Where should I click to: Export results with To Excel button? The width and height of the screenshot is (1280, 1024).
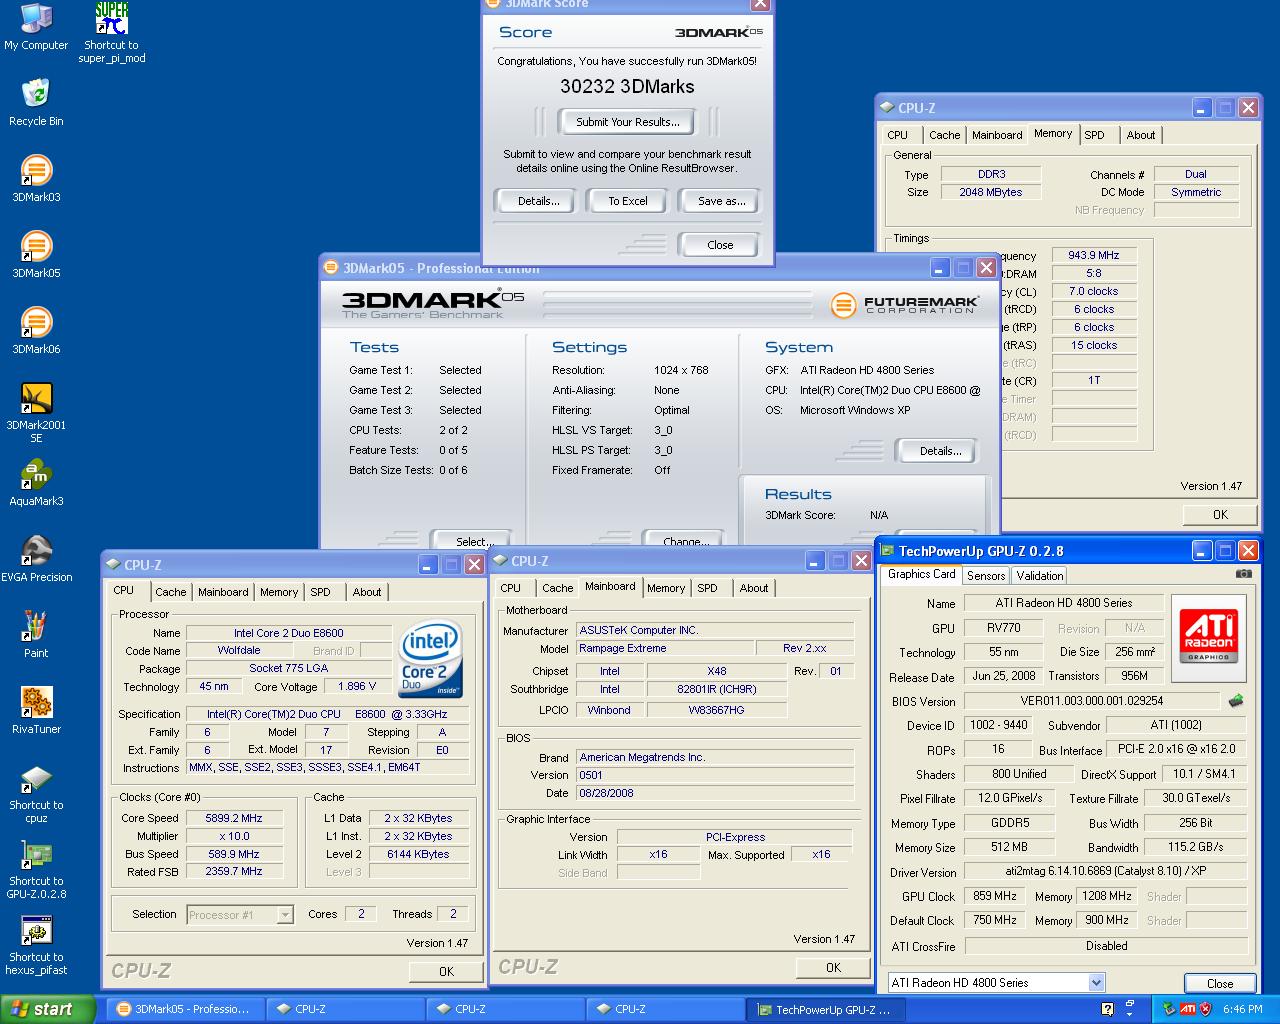tap(628, 201)
